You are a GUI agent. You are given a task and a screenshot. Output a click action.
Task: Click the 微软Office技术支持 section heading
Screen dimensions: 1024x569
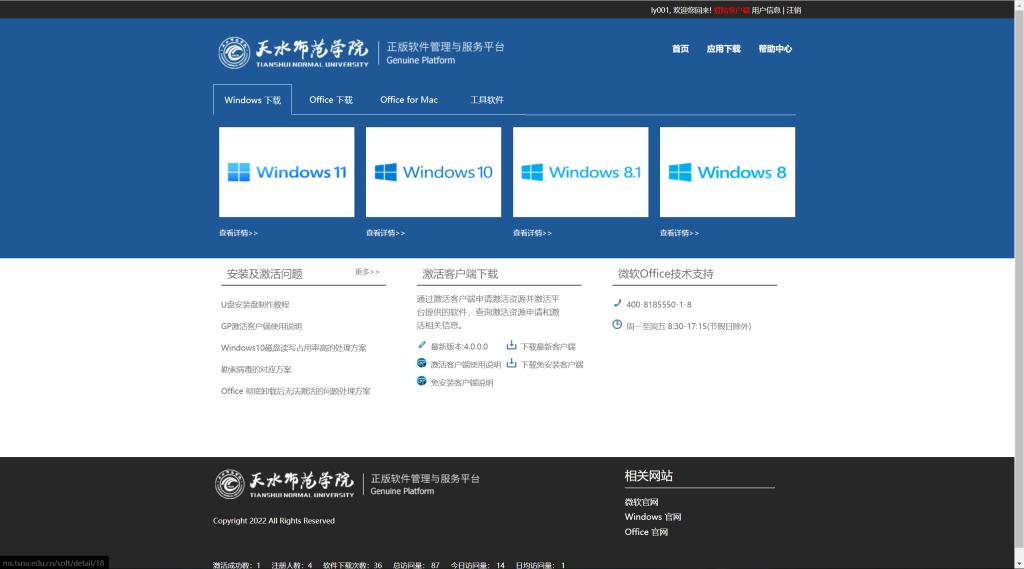point(665,274)
